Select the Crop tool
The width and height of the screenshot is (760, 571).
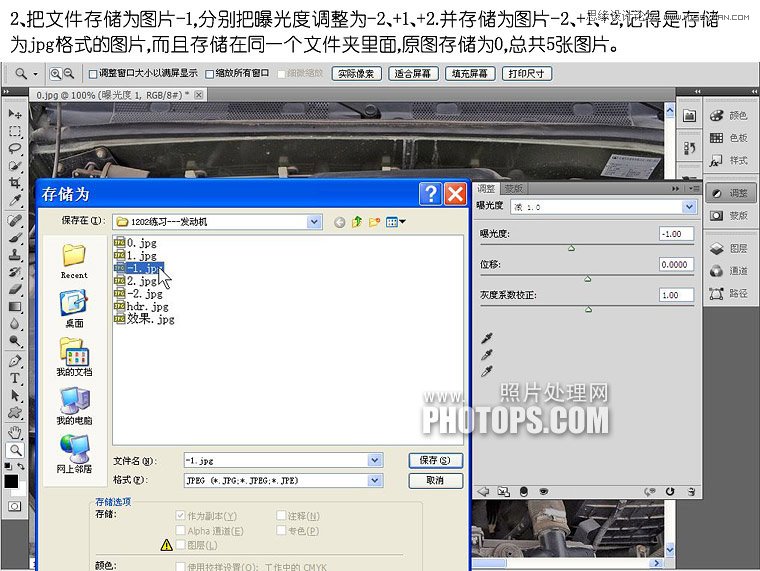click(x=15, y=183)
